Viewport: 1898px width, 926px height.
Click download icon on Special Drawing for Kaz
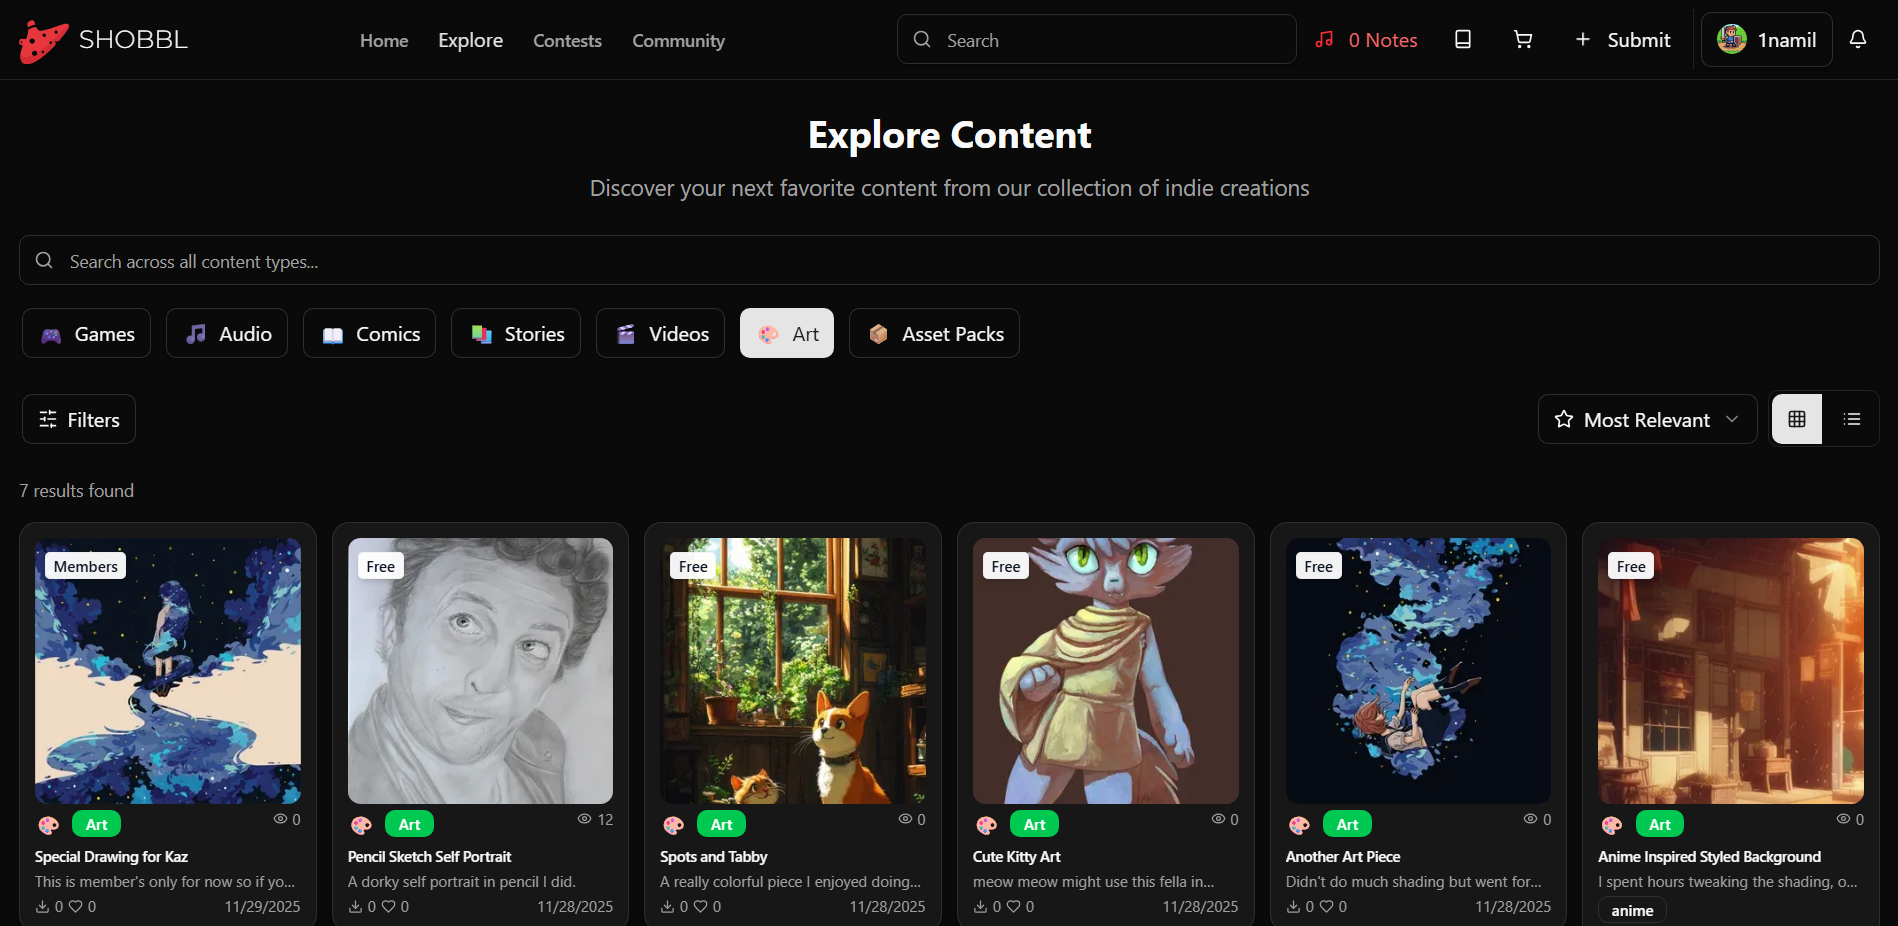(43, 907)
